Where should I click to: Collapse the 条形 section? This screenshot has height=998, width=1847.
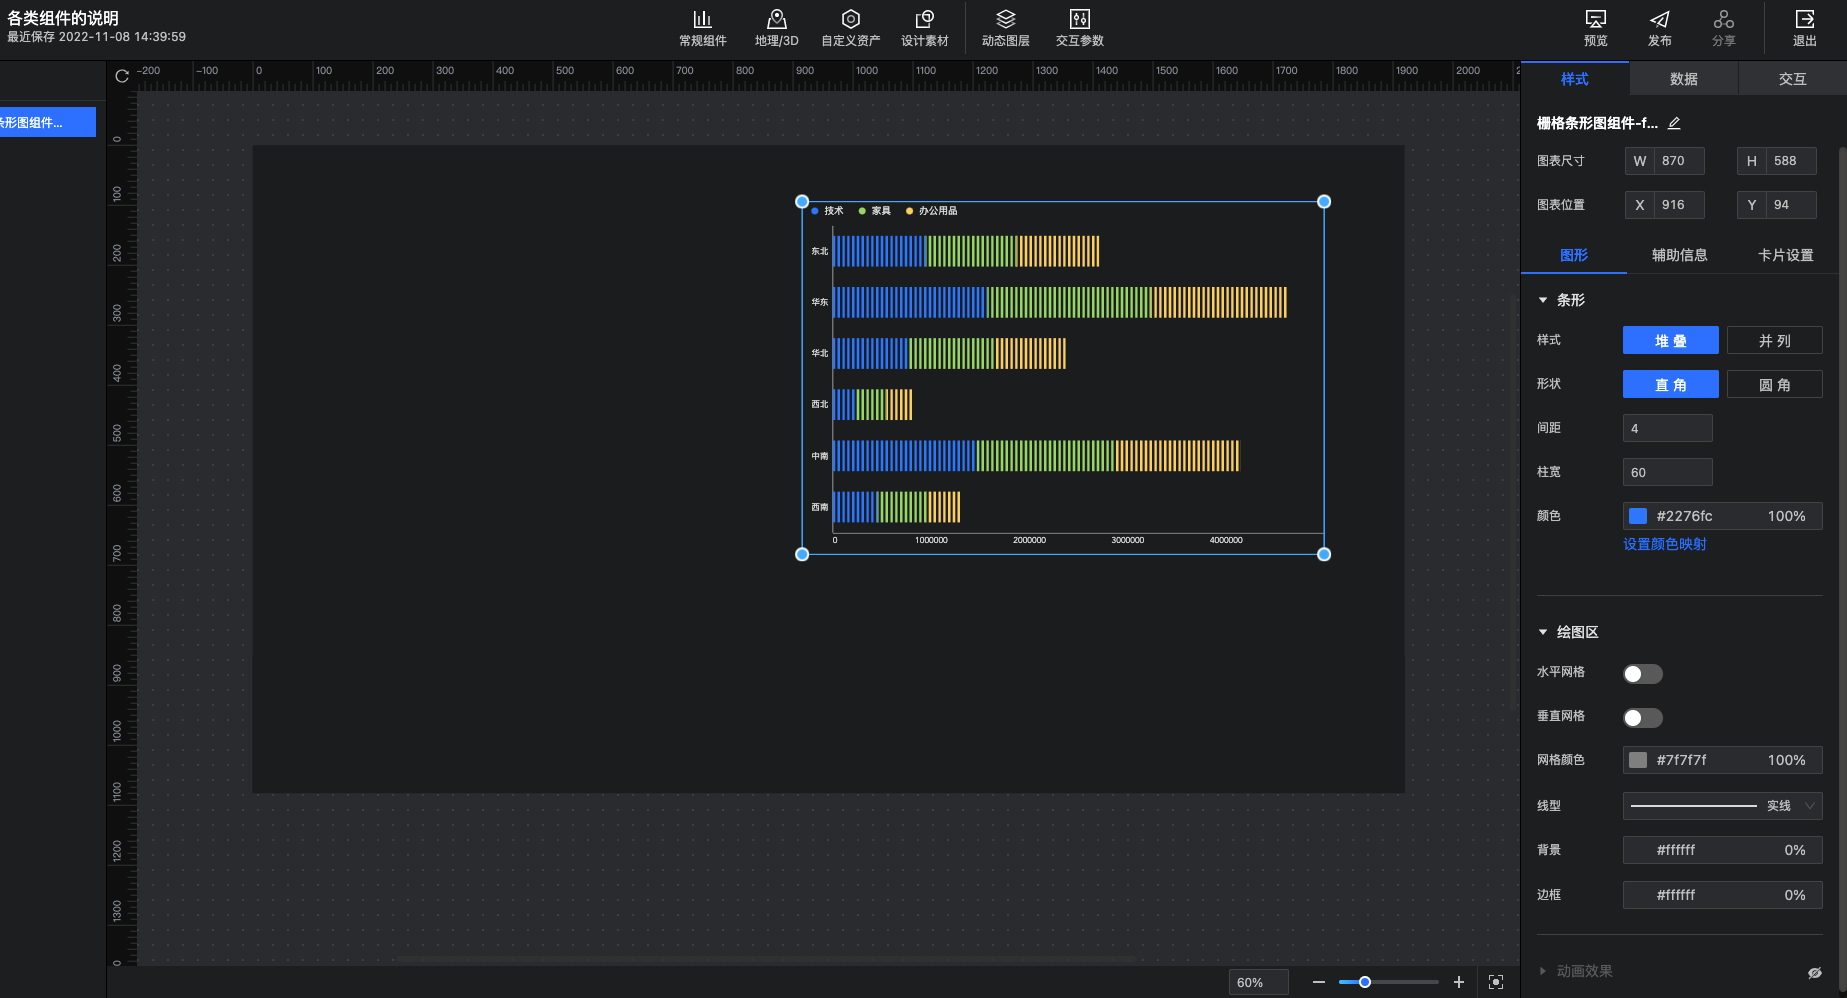click(x=1543, y=300)
